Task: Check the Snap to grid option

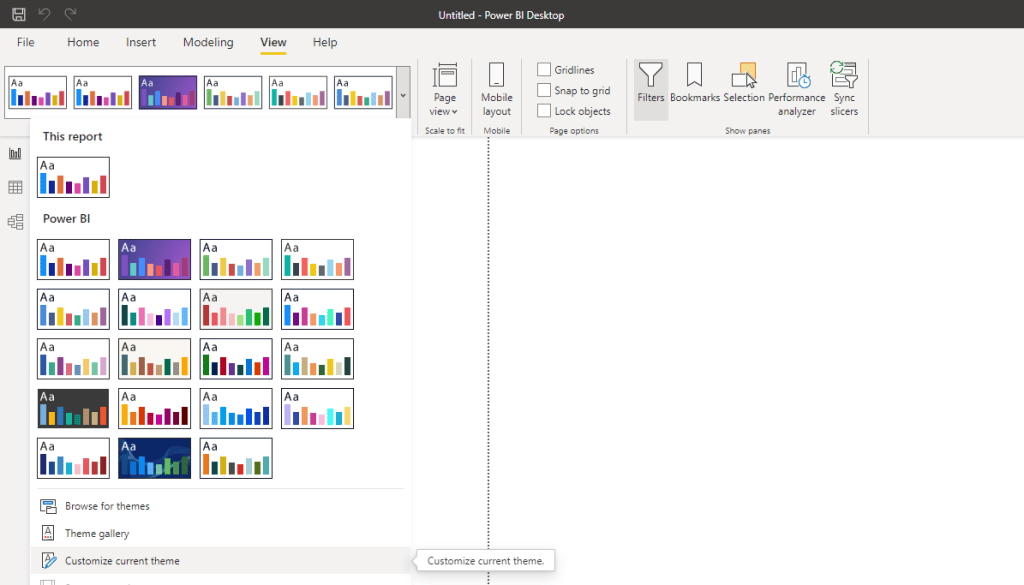Action: click(x=544, y=90)
